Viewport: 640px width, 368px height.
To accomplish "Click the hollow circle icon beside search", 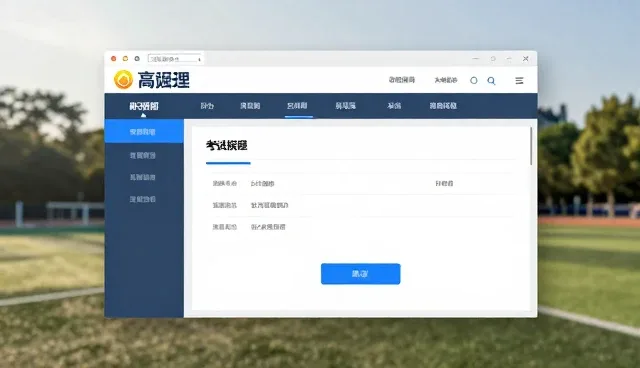I will point(473,80).
